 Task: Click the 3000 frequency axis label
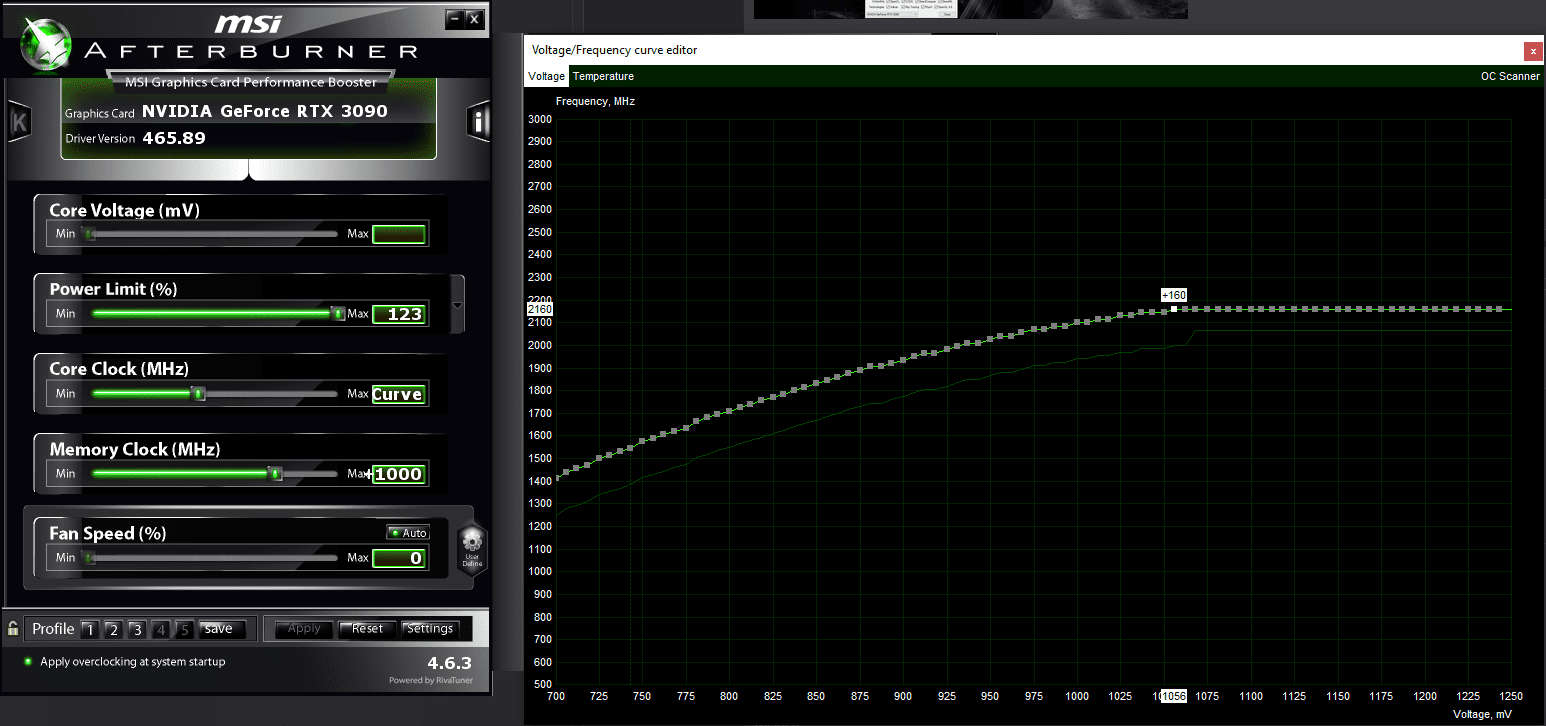(540, 119)
